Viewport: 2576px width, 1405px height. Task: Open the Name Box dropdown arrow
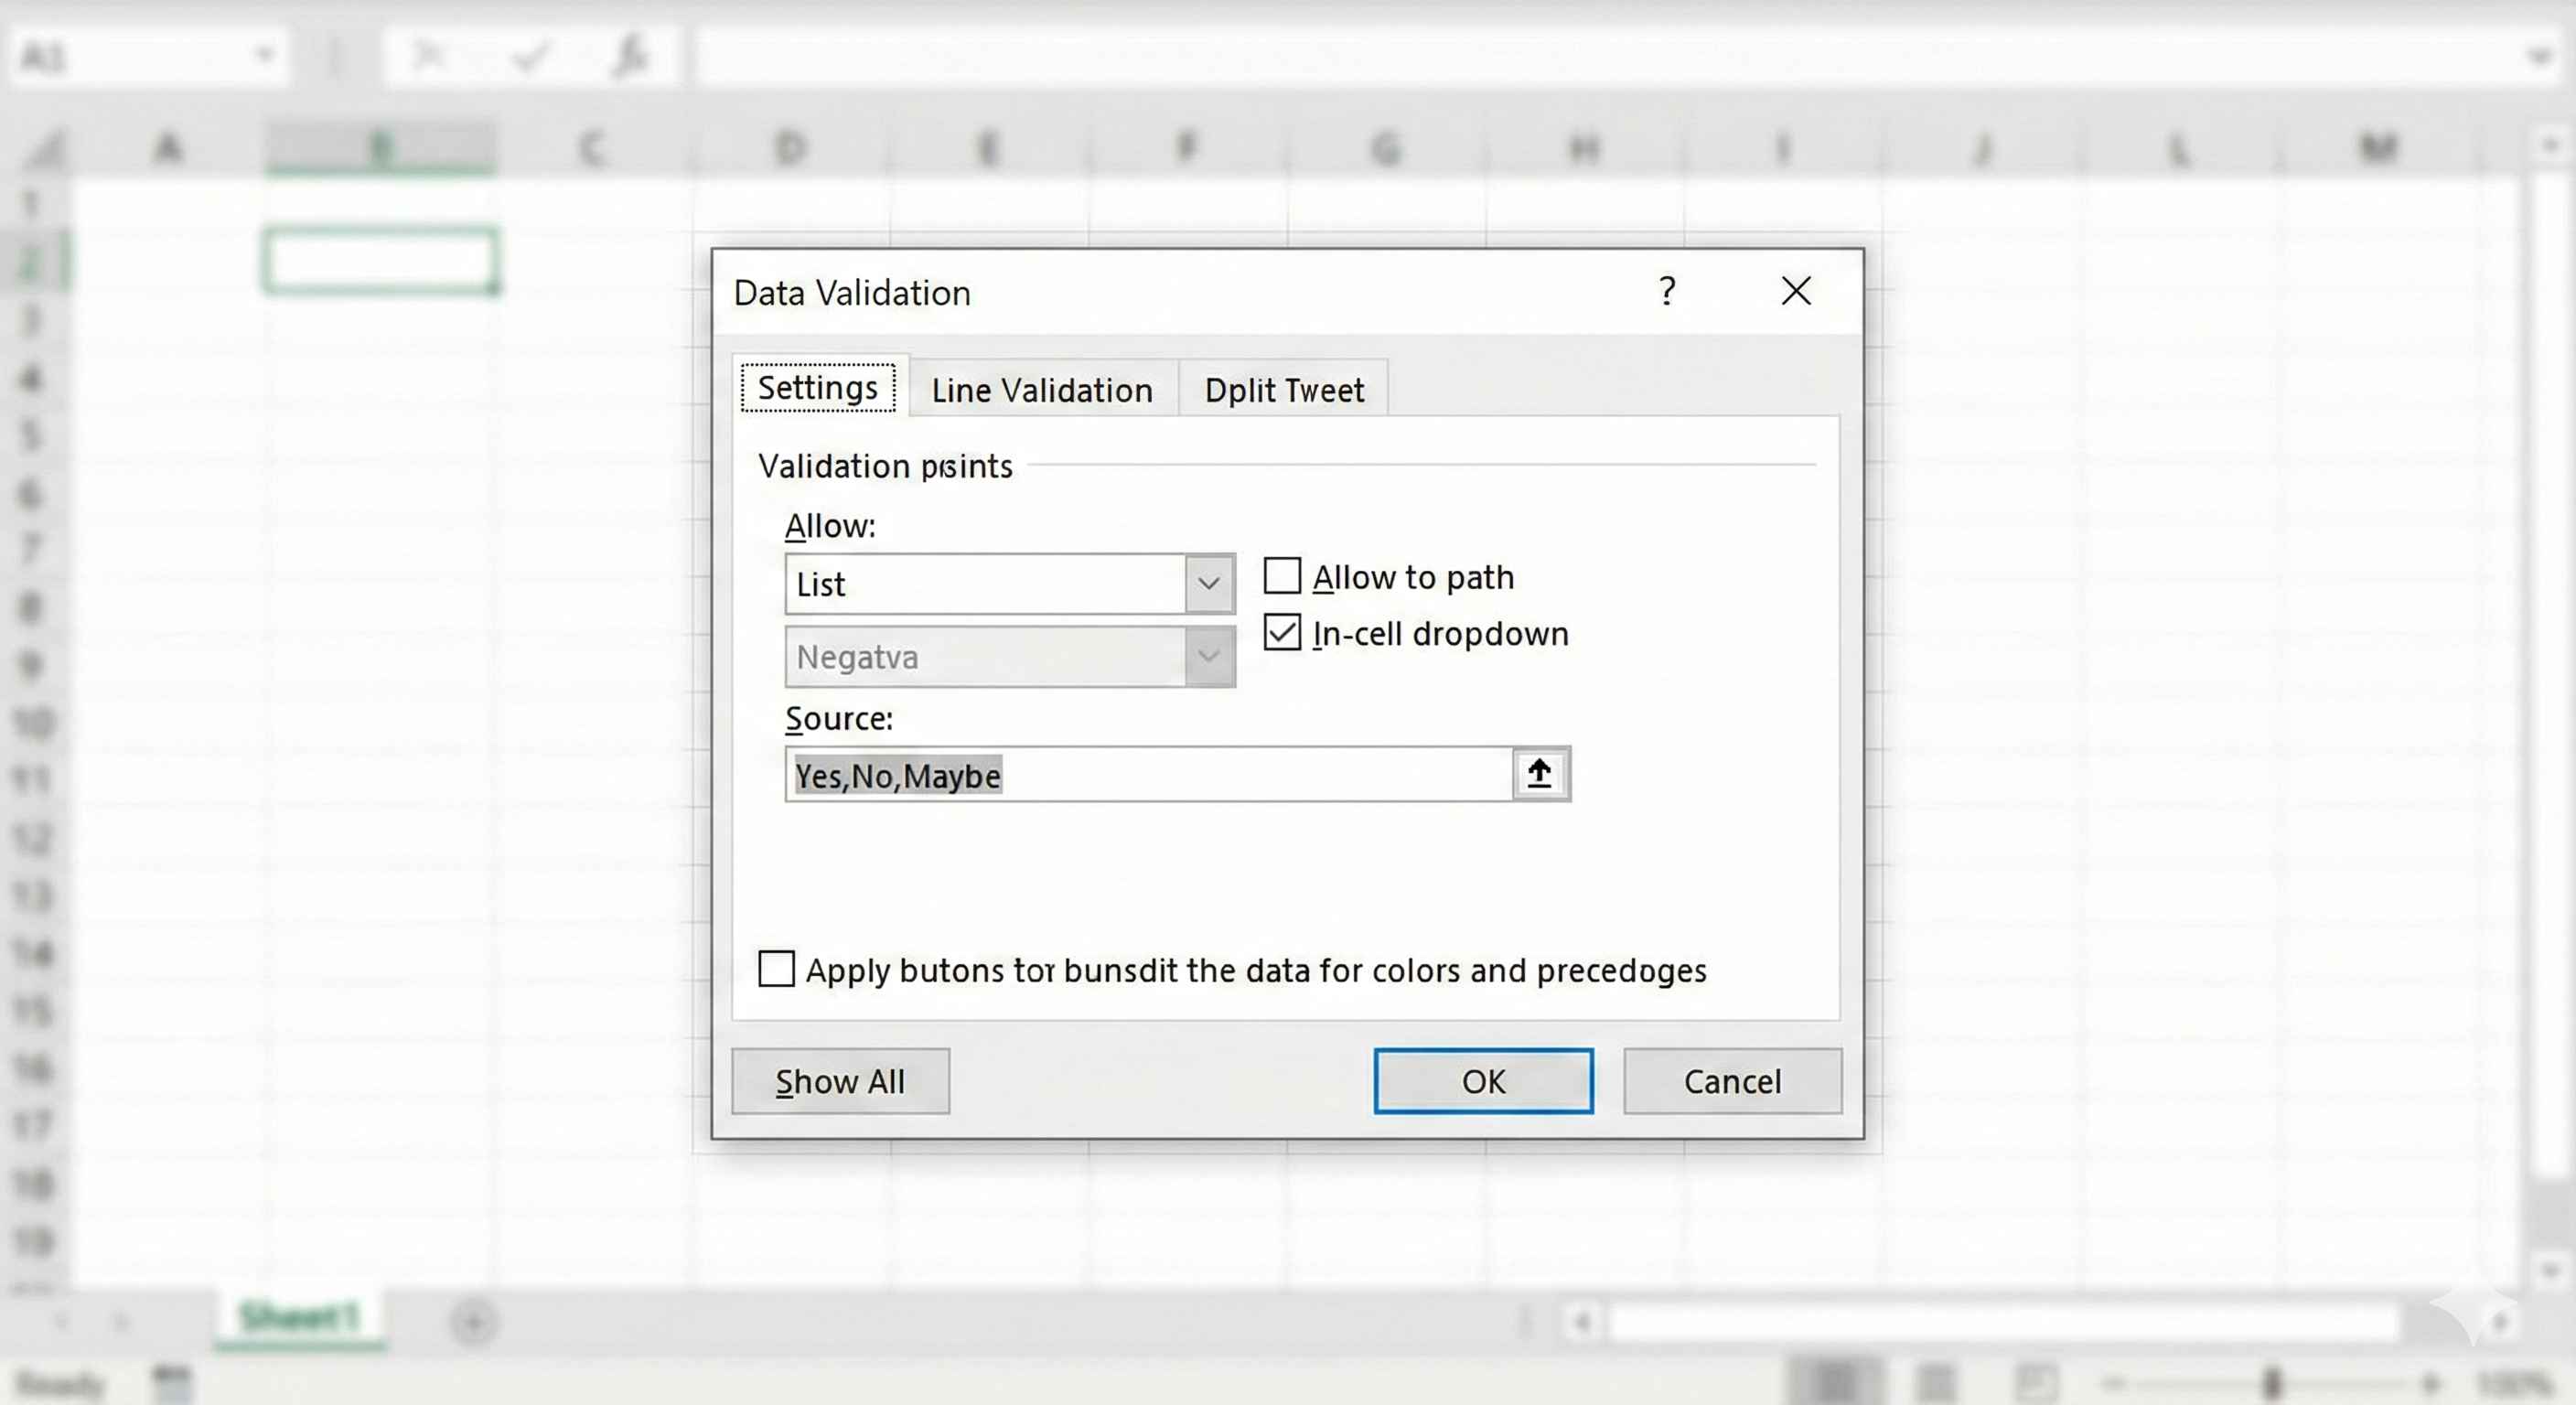pos(264,55)
